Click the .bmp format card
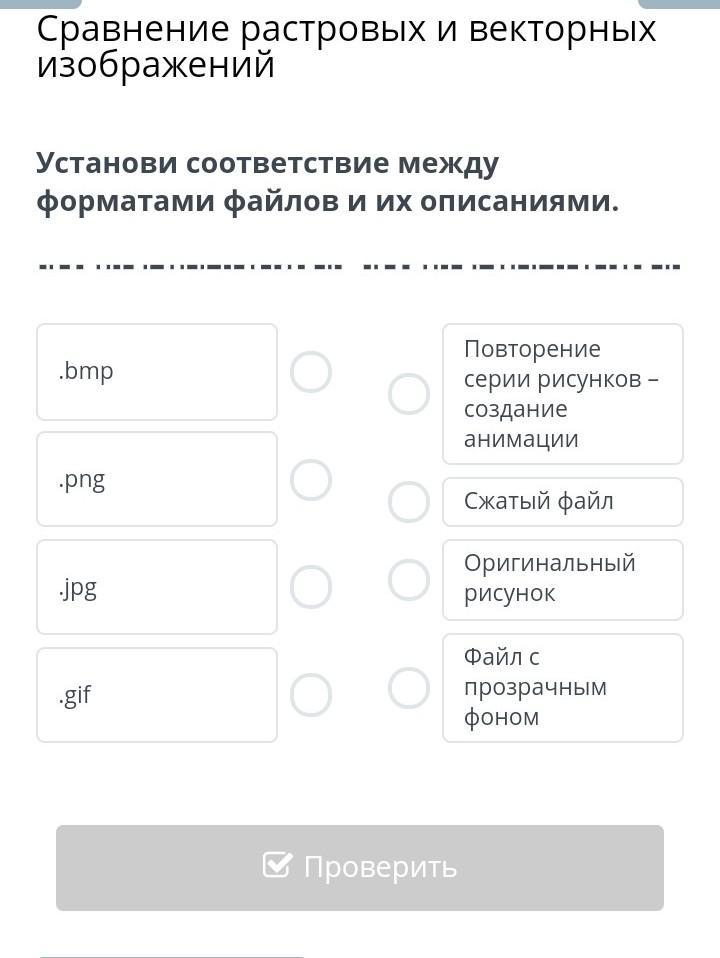 (157, 372)
